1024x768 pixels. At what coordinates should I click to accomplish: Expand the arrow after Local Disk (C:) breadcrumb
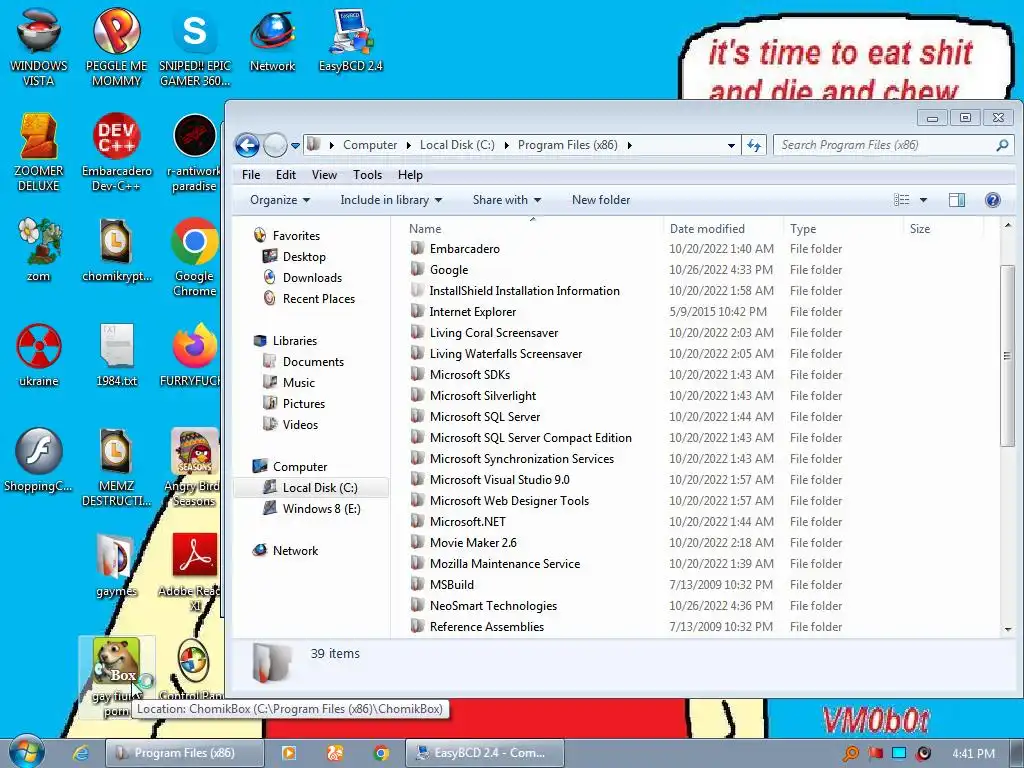[x=506, y=145]
